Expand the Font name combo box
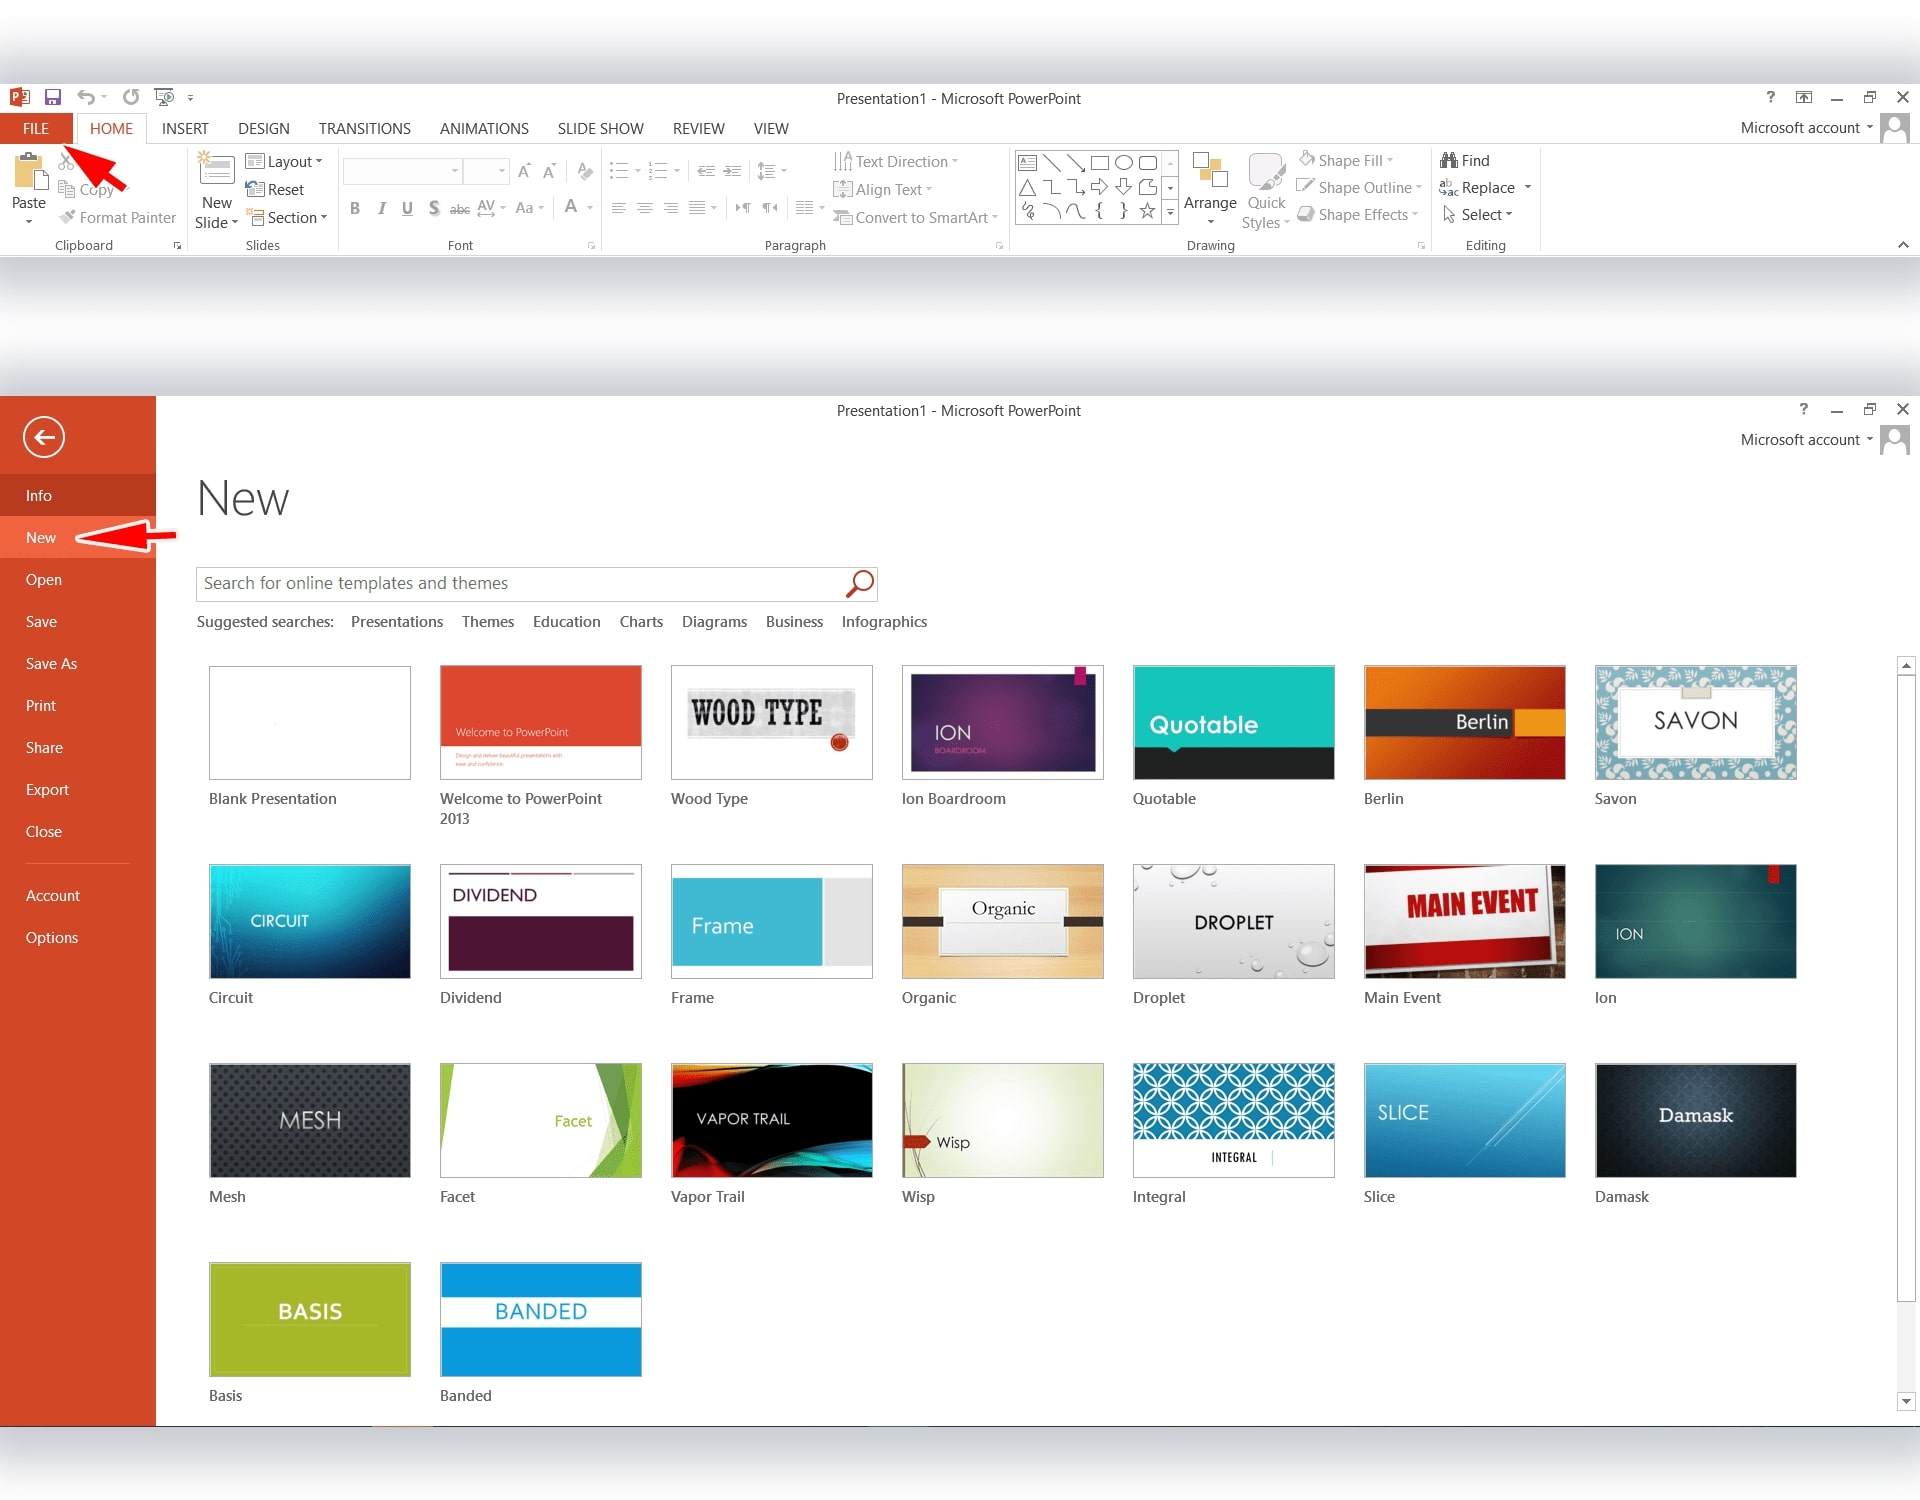 455,171
